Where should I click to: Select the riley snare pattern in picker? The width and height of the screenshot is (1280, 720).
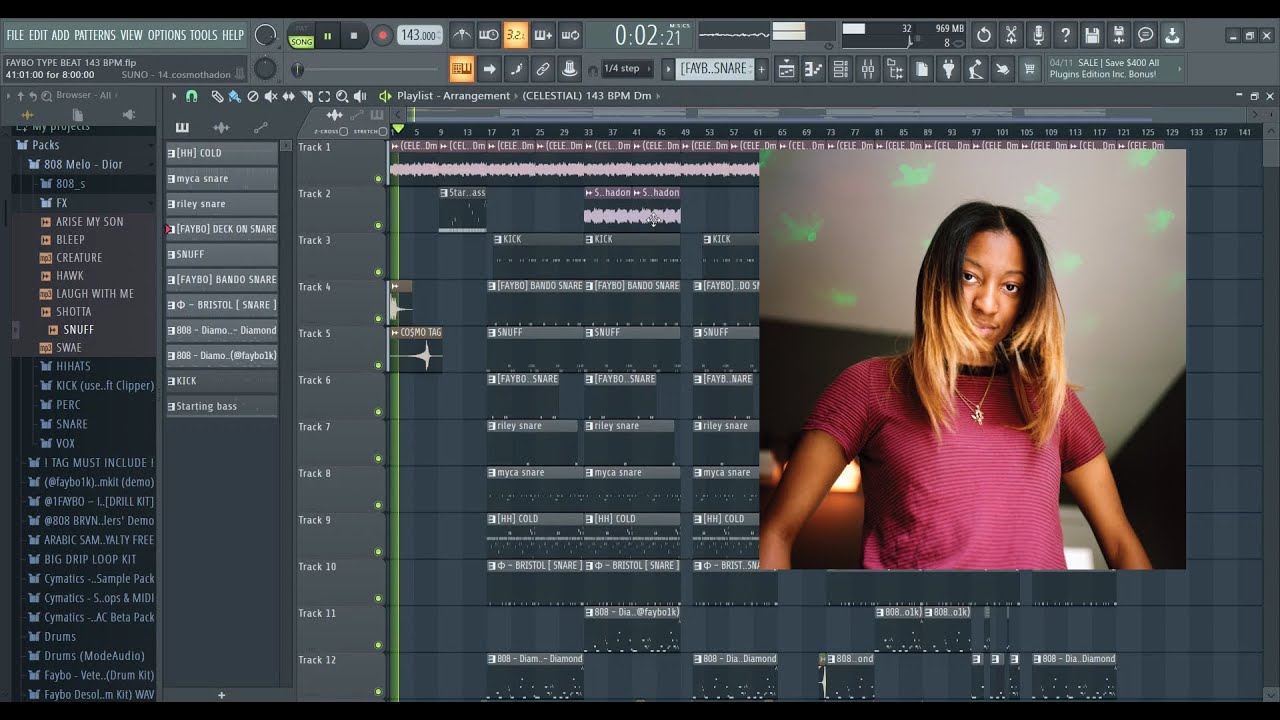click(222, 204)
